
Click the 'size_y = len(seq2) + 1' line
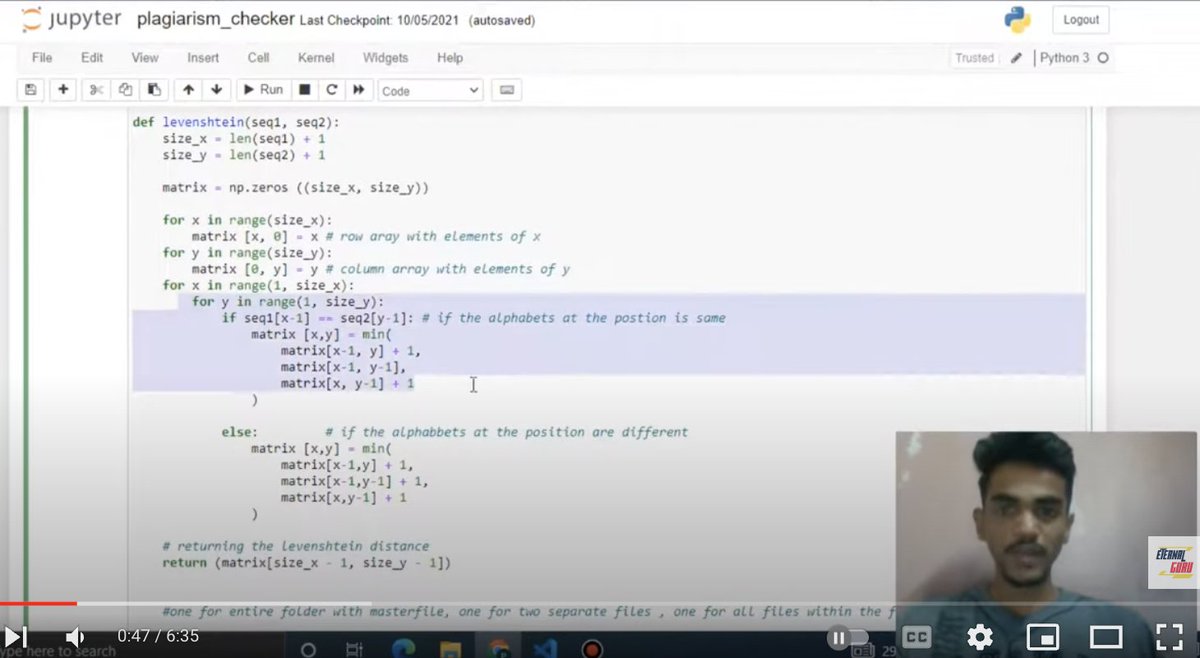[x=244, y=155]
